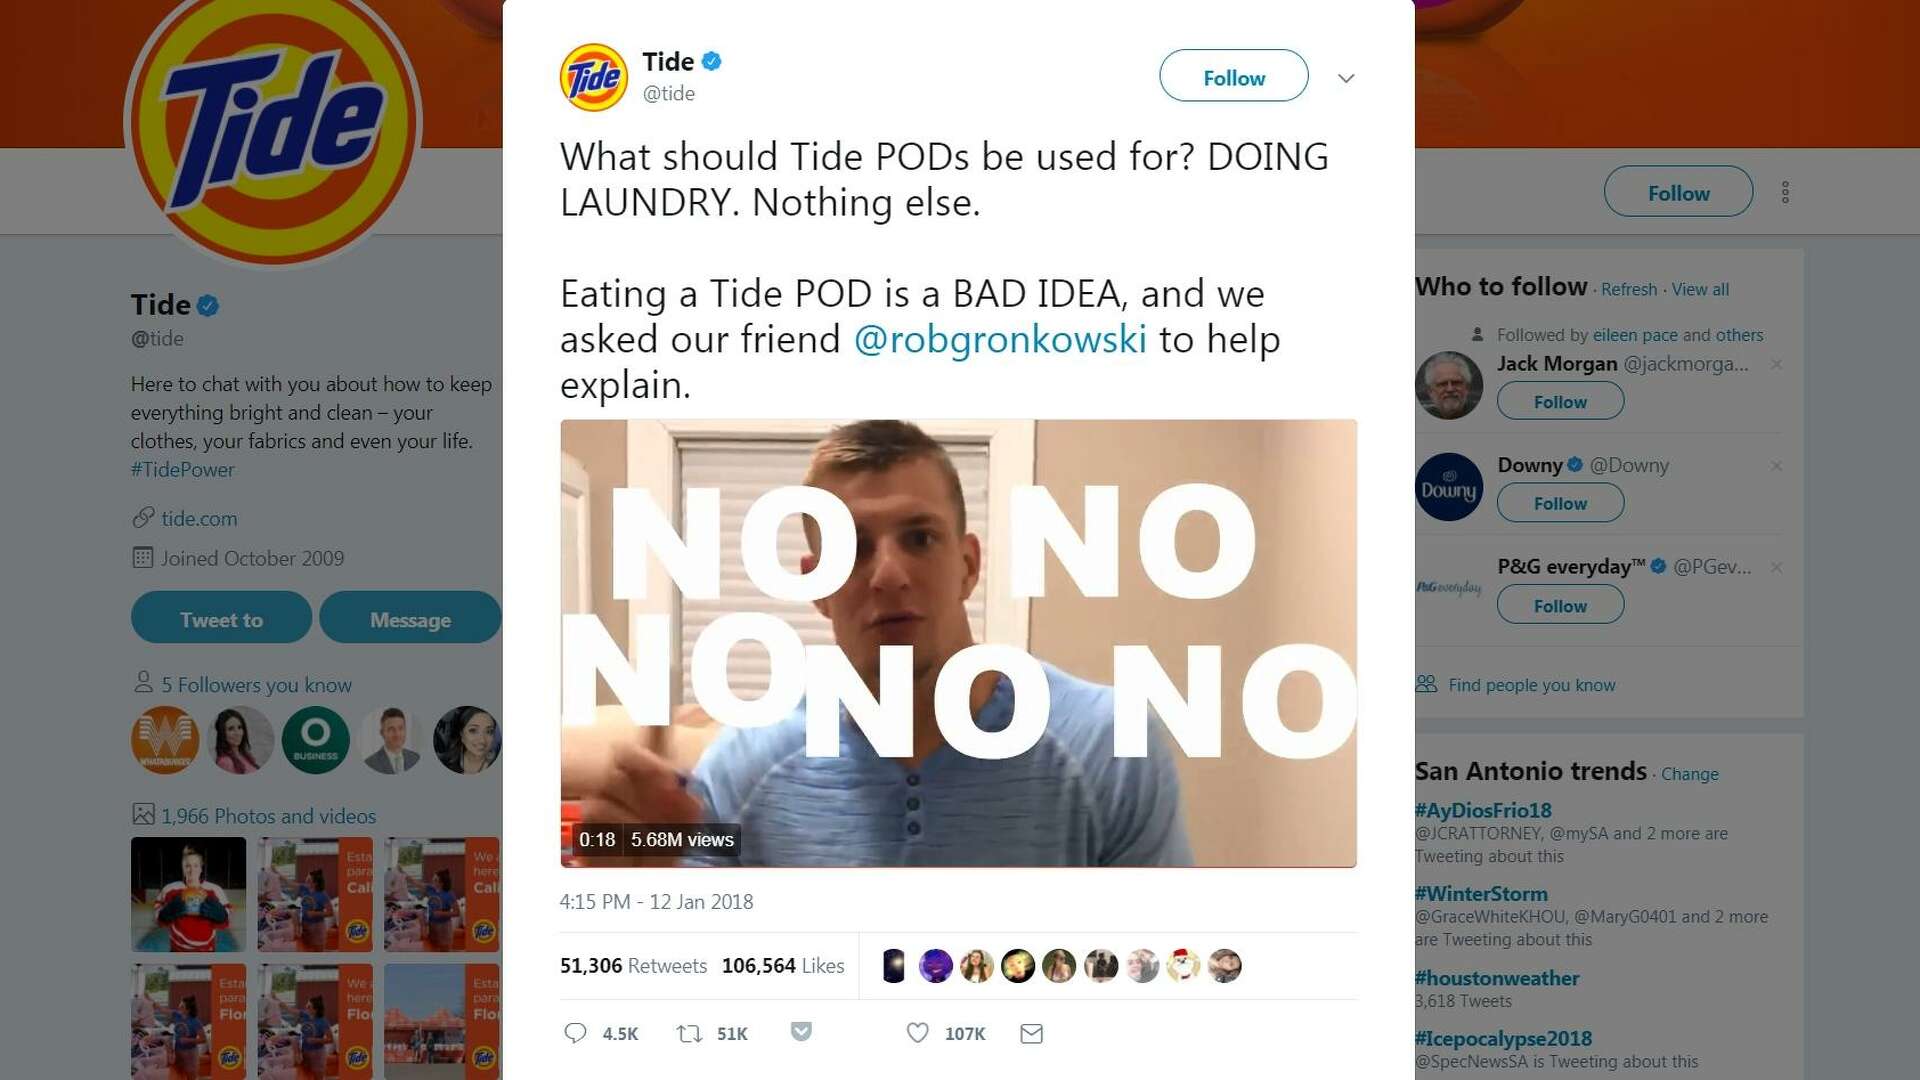
Task: Click the Tweet to button
Action: tap(221, 618)
